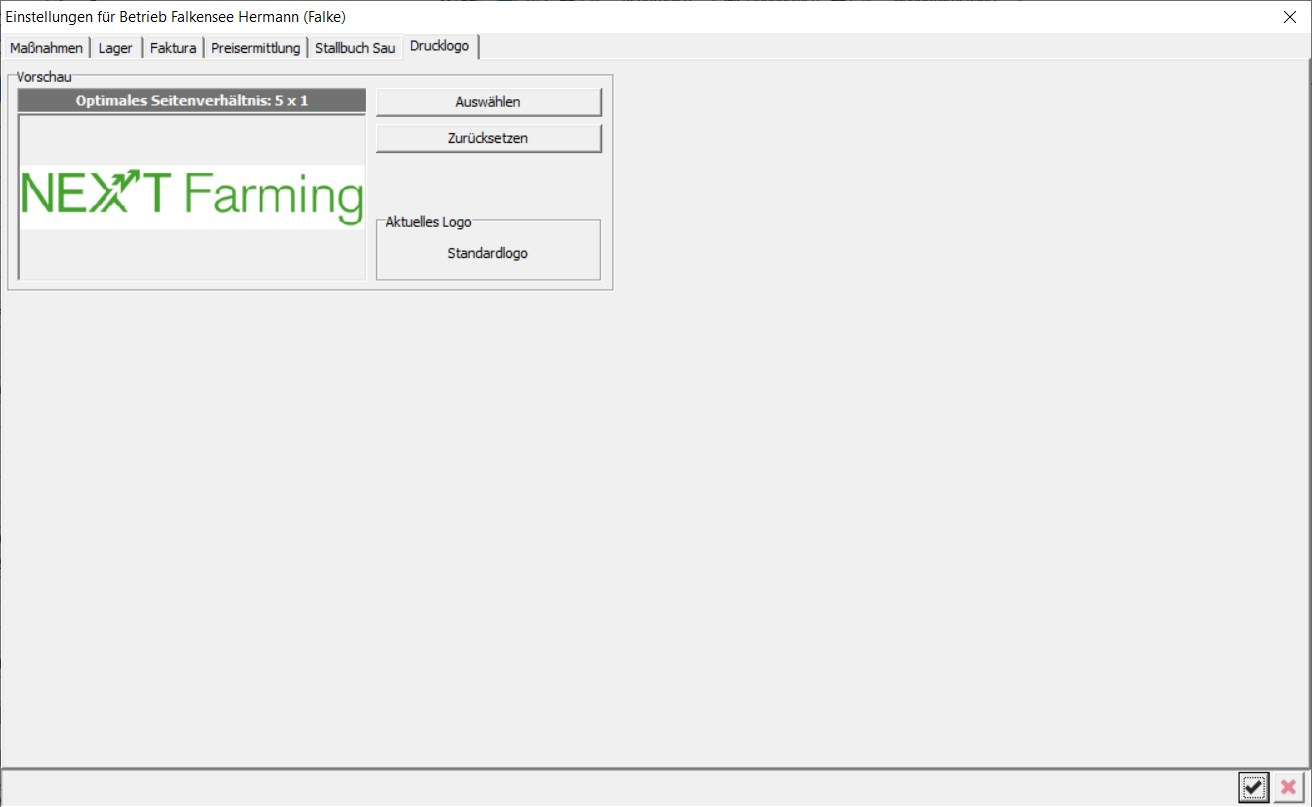
Task: Click Zurücksetzen to reset the logo
Action: pos(488,138)
